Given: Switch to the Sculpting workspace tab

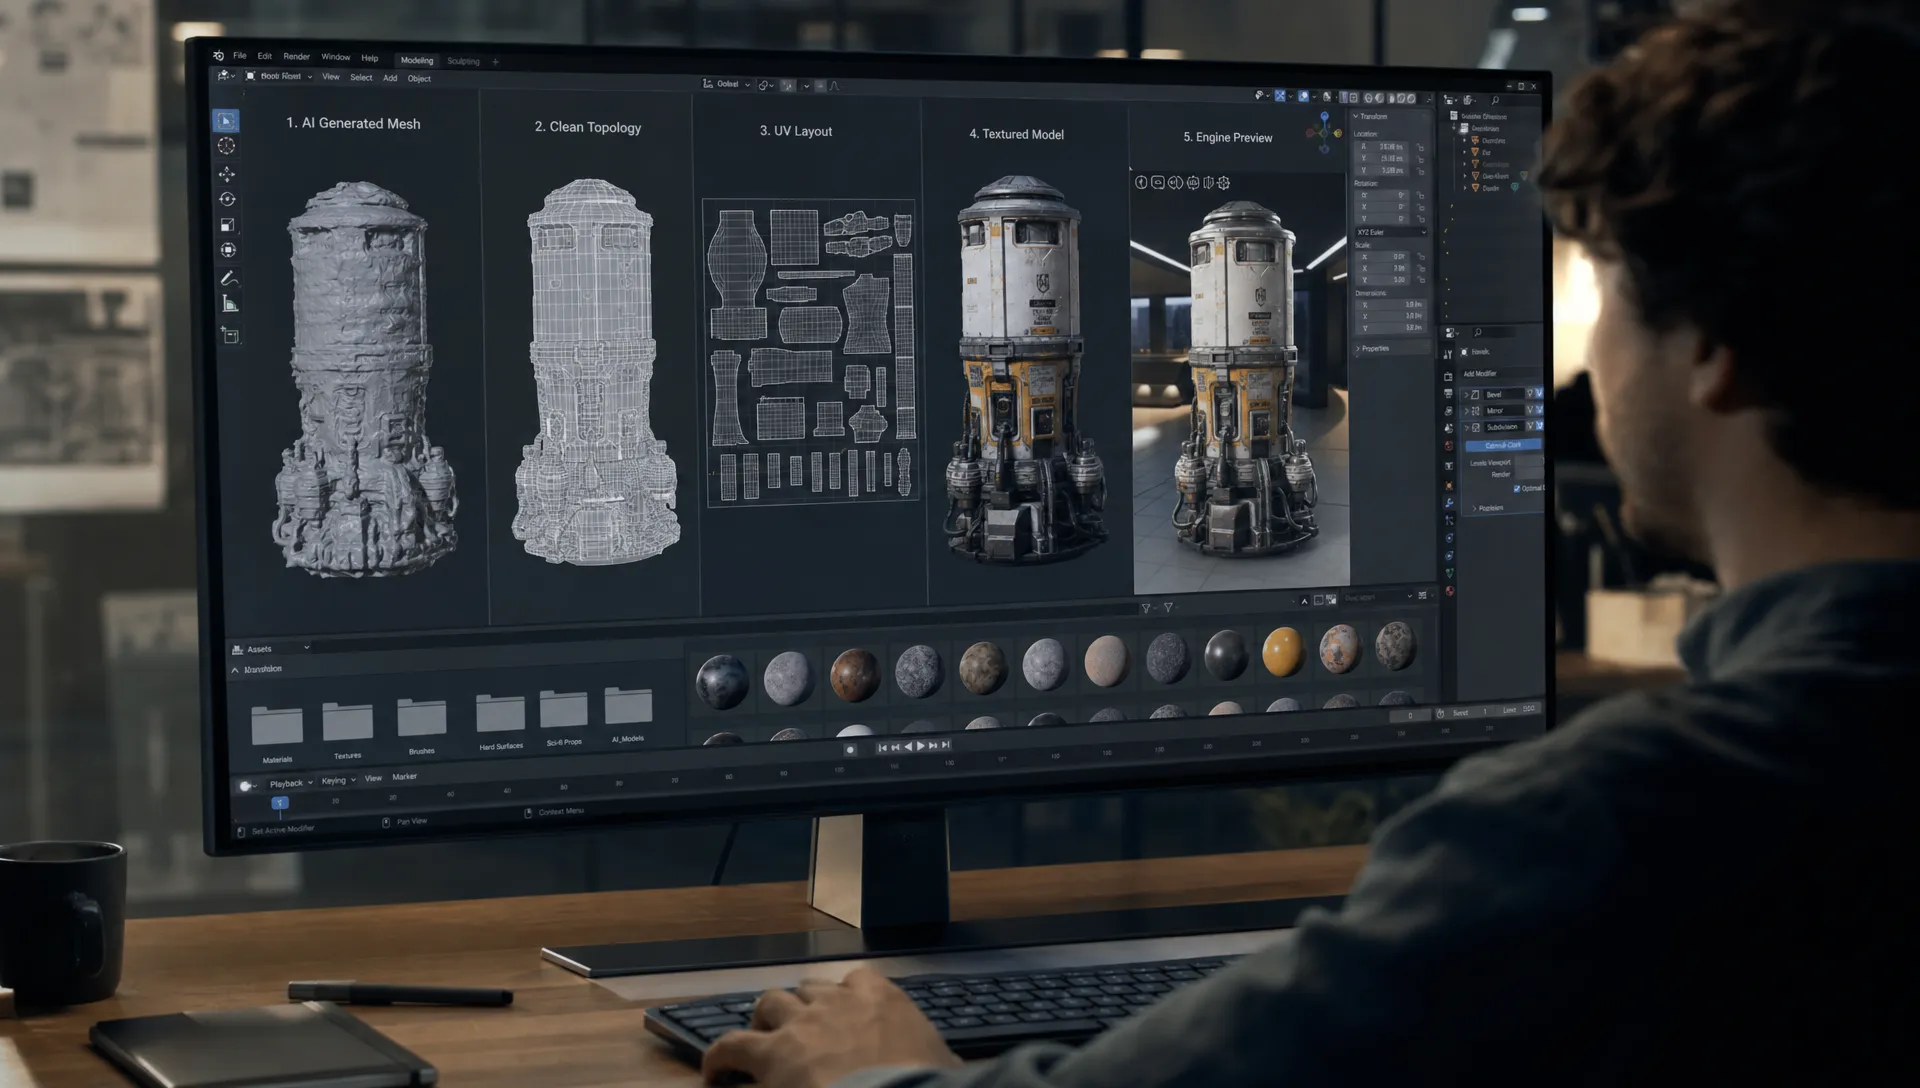Looking at the screenshot, I should (x=463, y=61).
